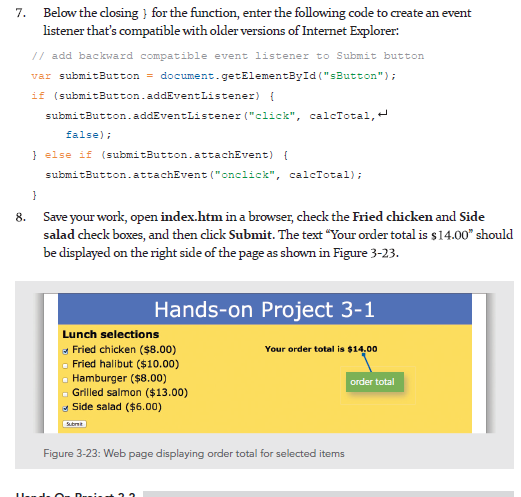This screenshot has width=521, height=497.
Task: Click the attachEvent("onclick", calcTotal) code line
Action: pyautogui.click(x=203, y=175)
